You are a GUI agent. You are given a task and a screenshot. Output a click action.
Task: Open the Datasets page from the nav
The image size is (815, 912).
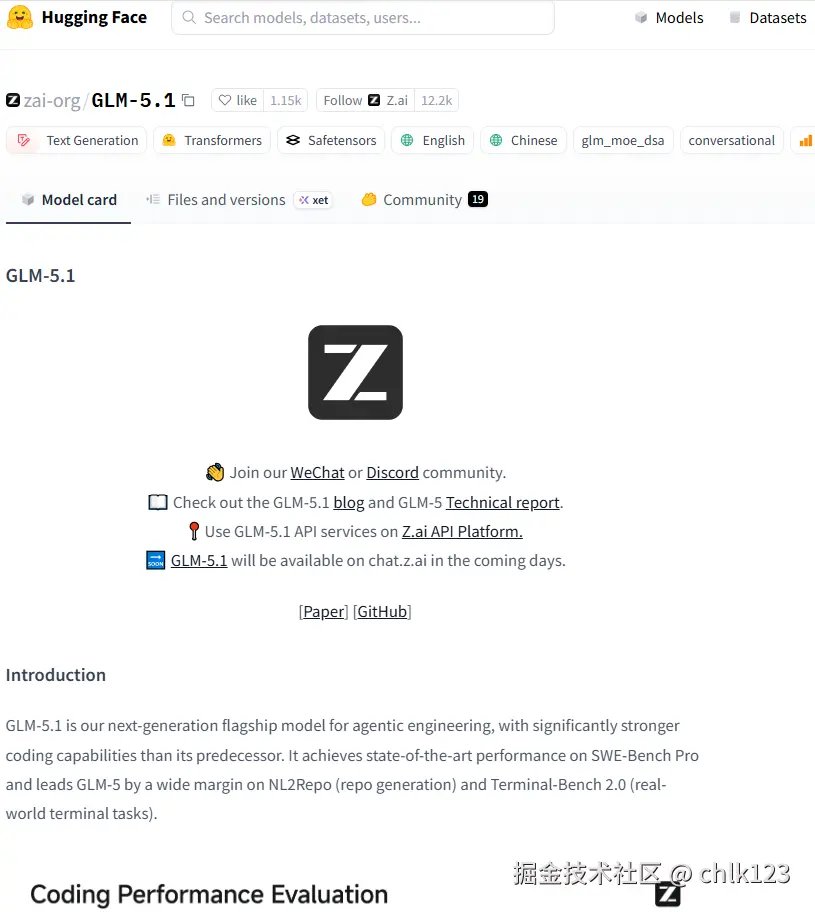point(767,18)
